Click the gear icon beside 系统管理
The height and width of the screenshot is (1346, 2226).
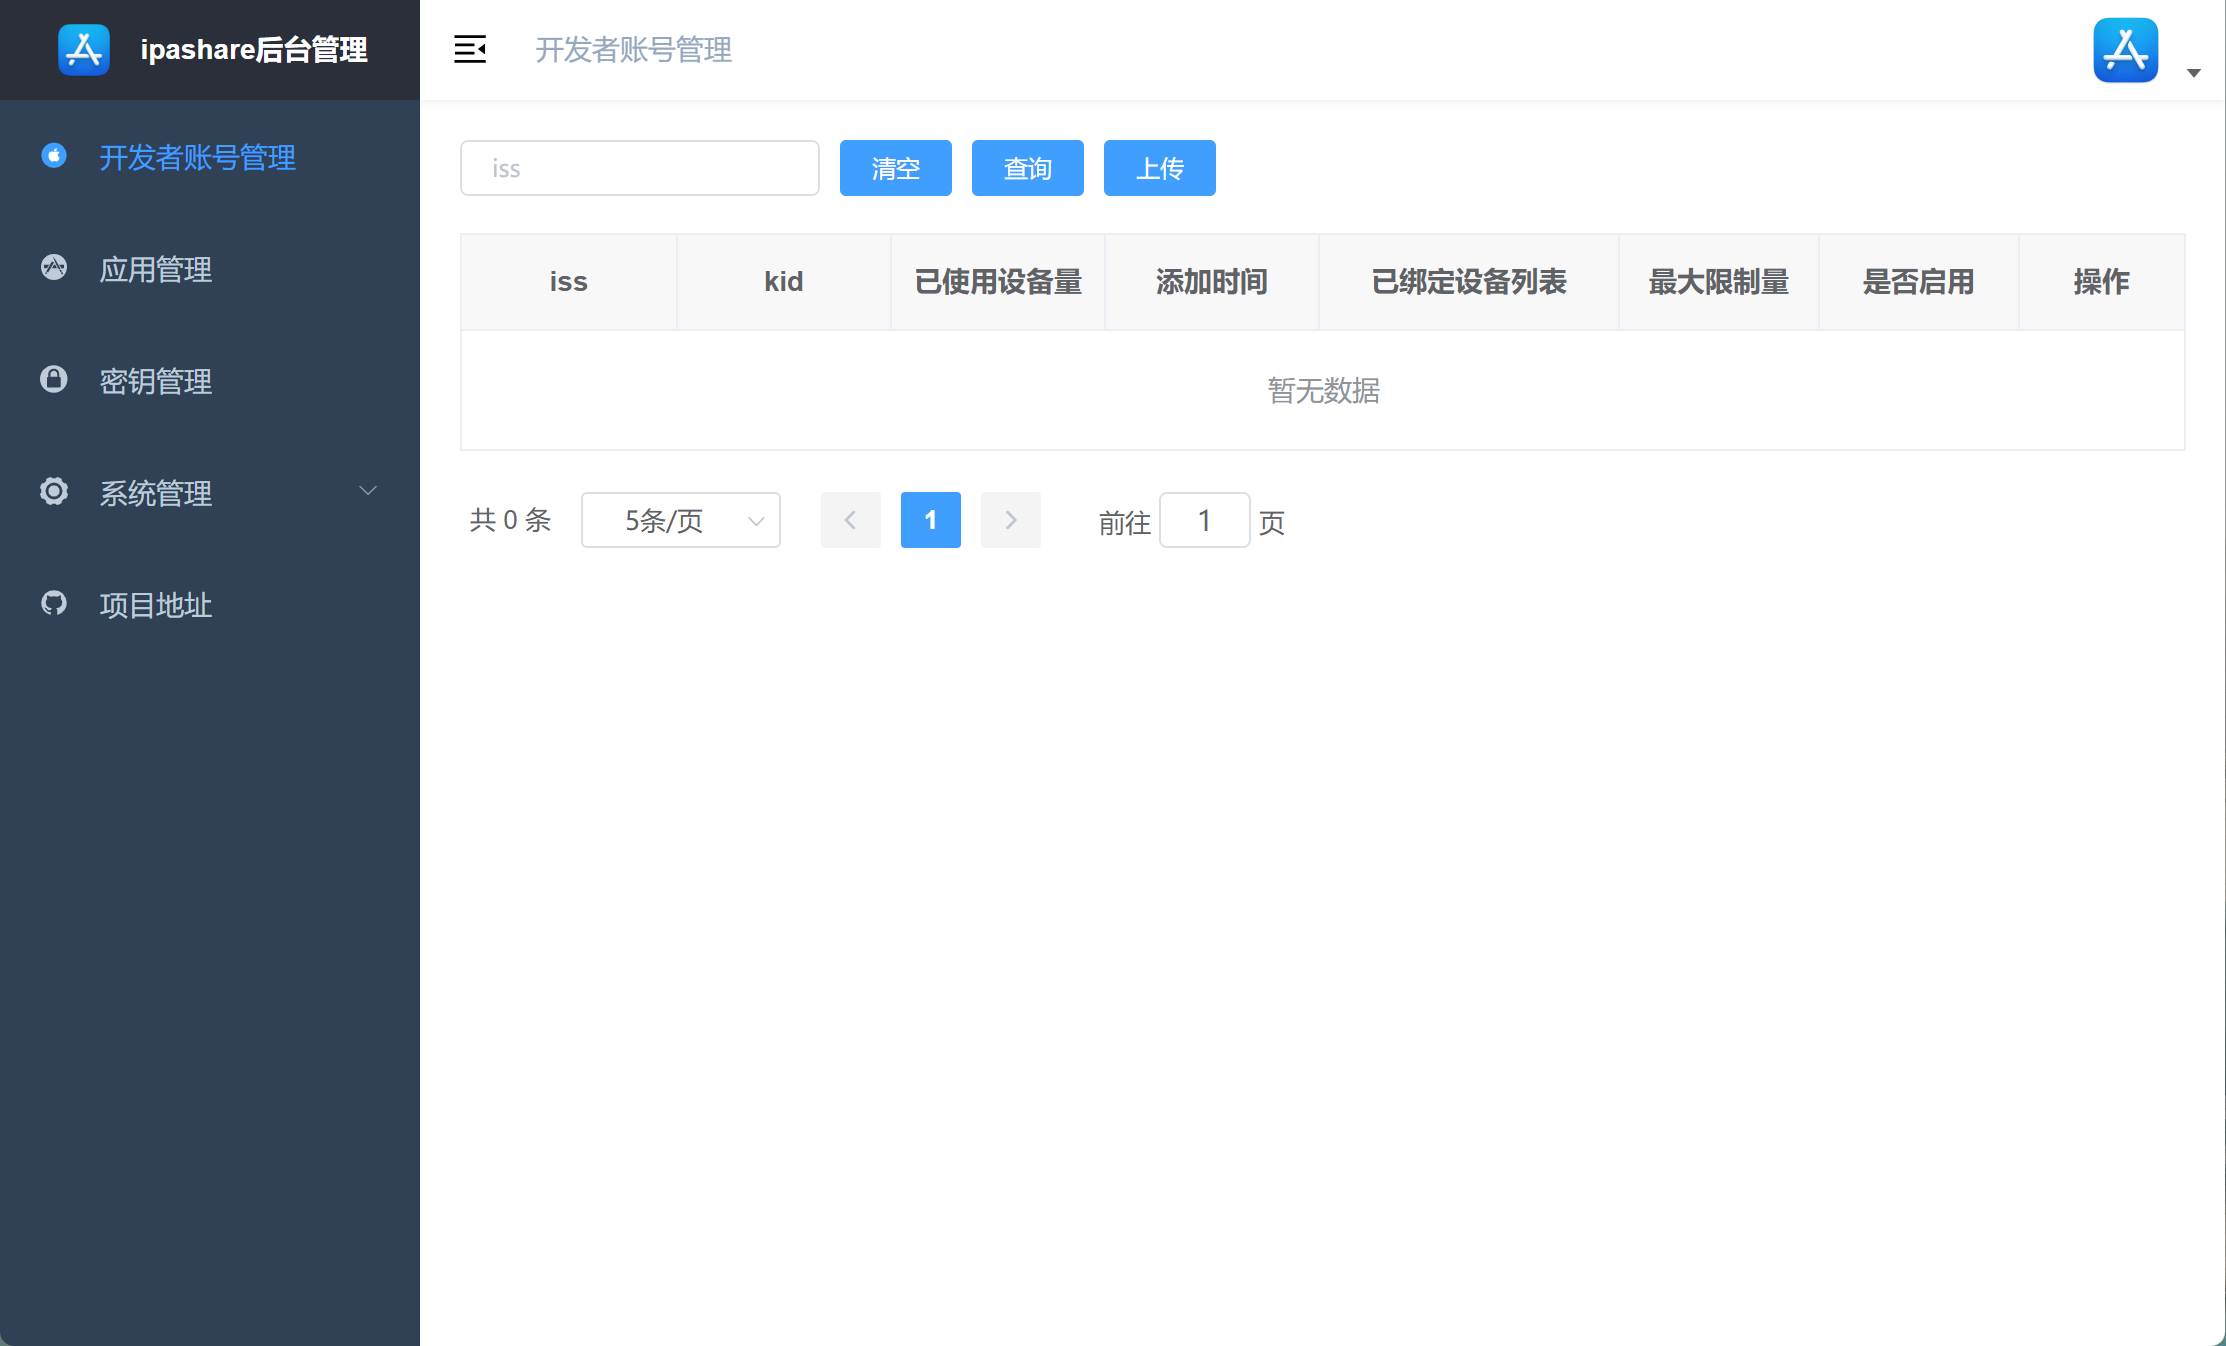click(x=54, y=491)
